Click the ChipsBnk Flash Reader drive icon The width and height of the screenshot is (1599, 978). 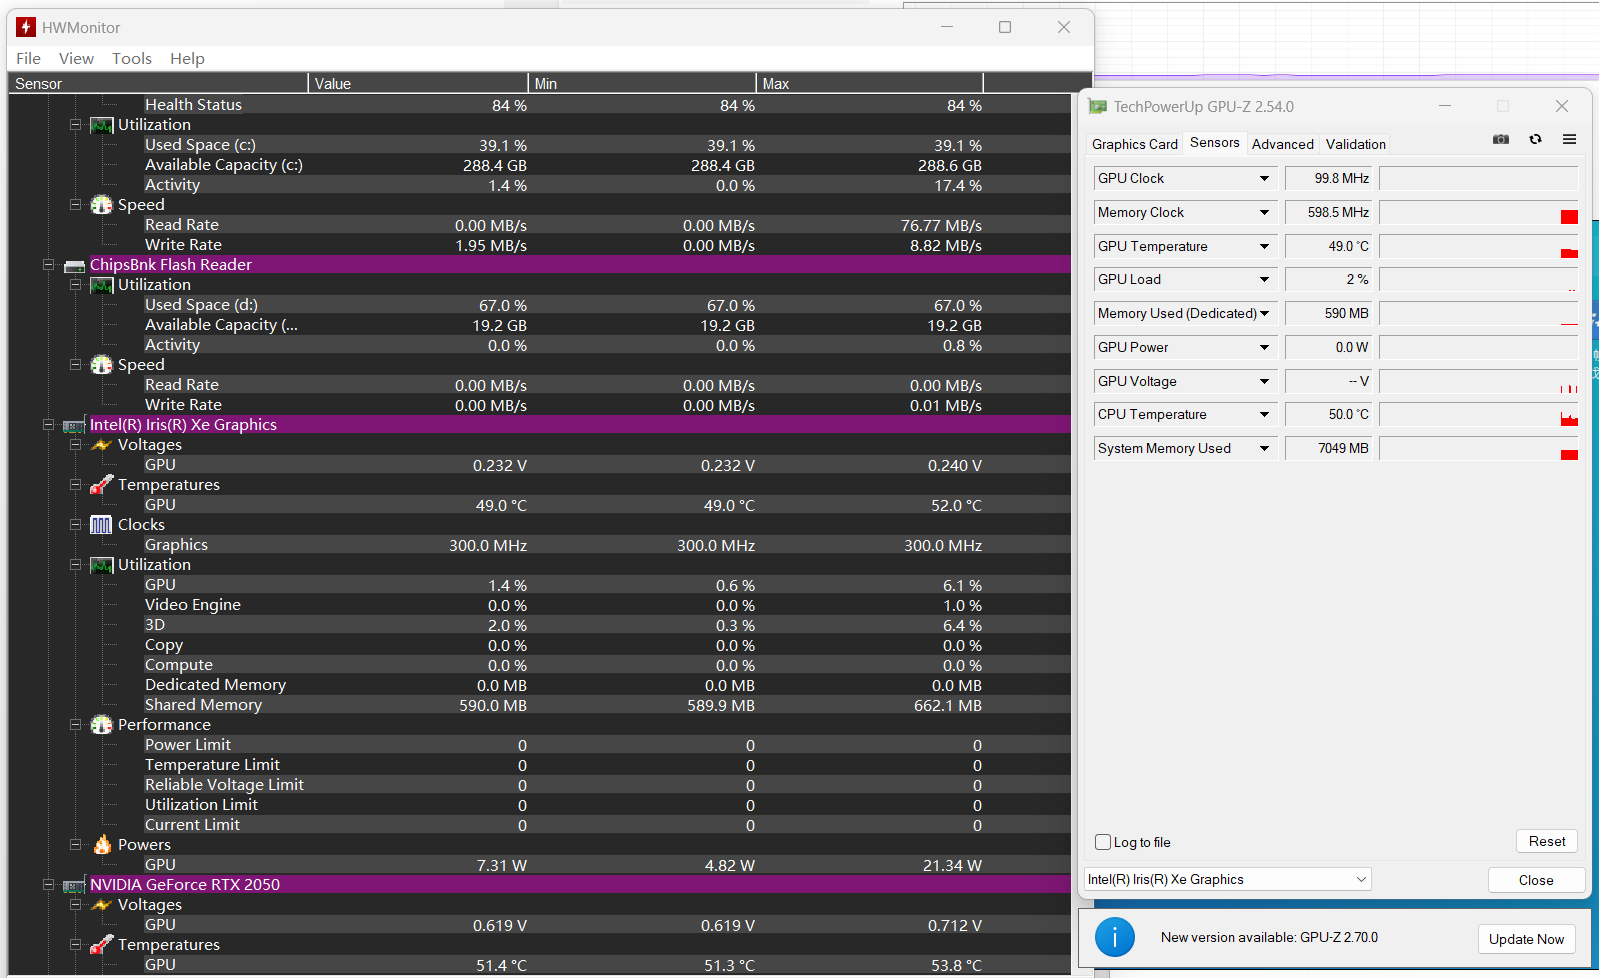pyautogui.click(x=74, y=265)
